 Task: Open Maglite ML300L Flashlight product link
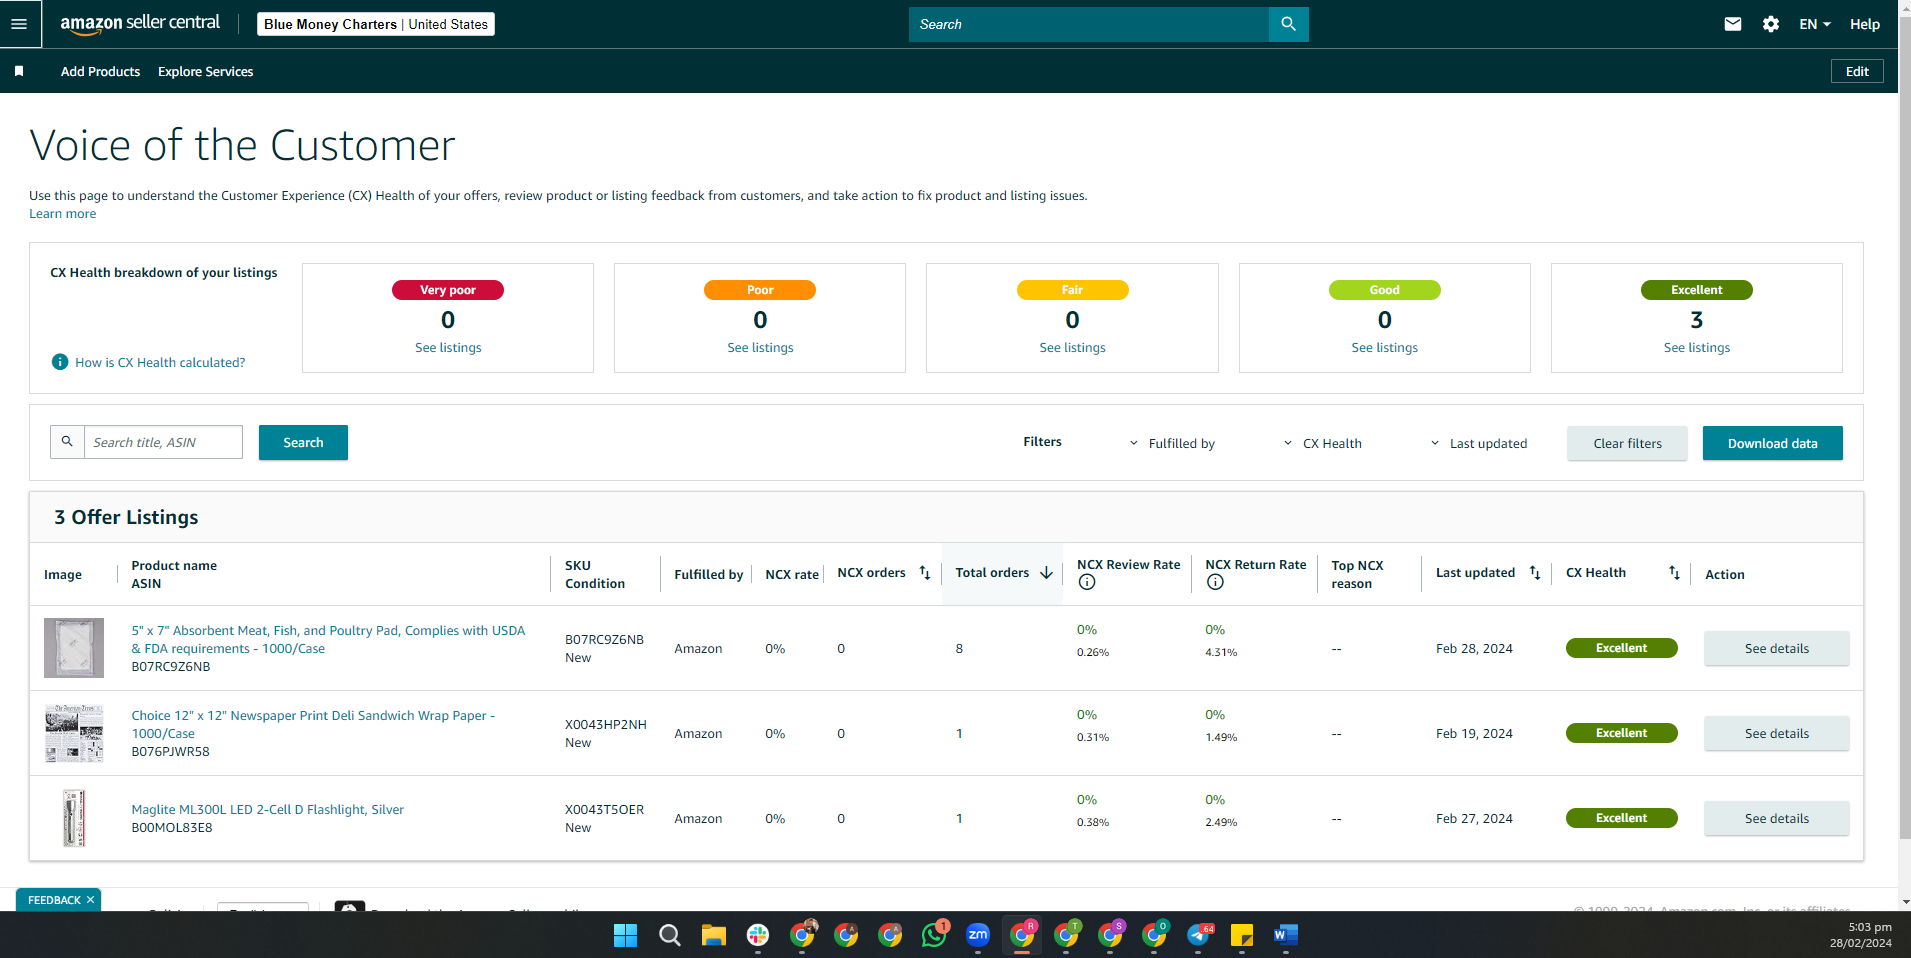click(267, 809)
